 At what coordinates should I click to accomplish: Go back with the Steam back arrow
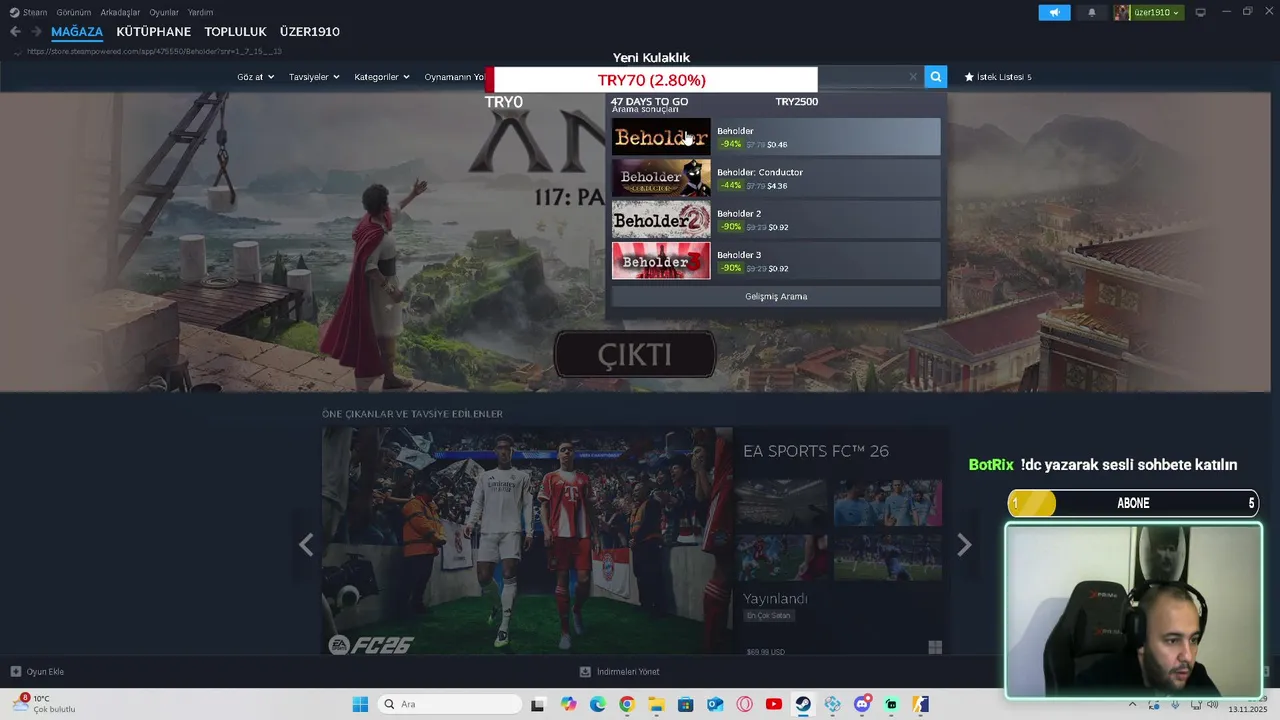pyautogui.click(x=15, y=32)
